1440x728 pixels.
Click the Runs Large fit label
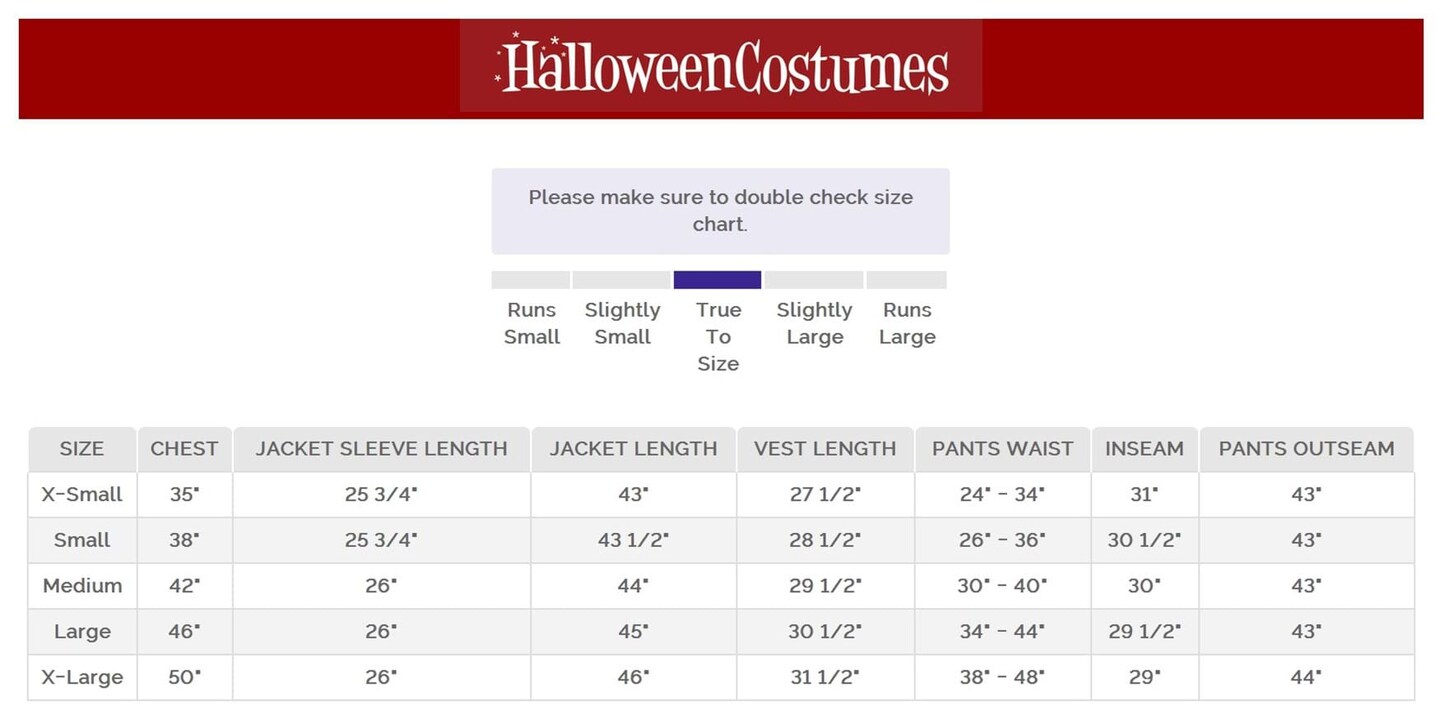[x=907, y=323]
